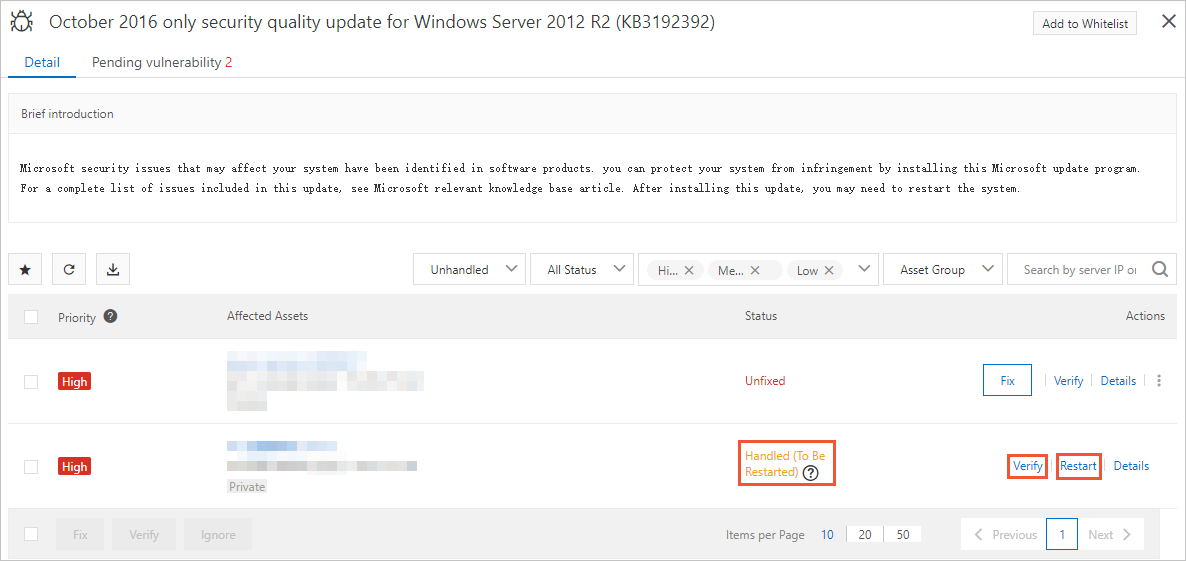Remove the Low priority filter tag
This screenshot has width=1186, height=561.
[829, 270]
